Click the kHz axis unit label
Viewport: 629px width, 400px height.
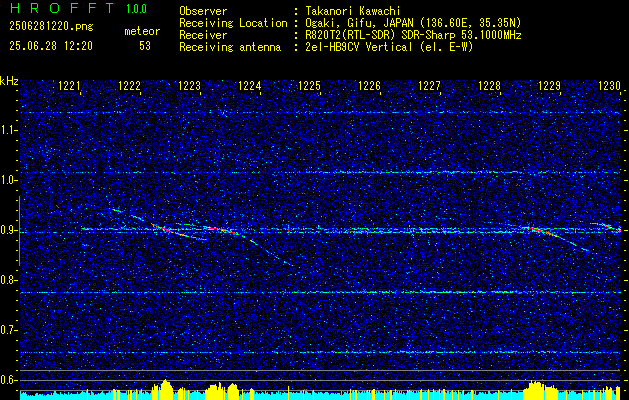[9, 81]
